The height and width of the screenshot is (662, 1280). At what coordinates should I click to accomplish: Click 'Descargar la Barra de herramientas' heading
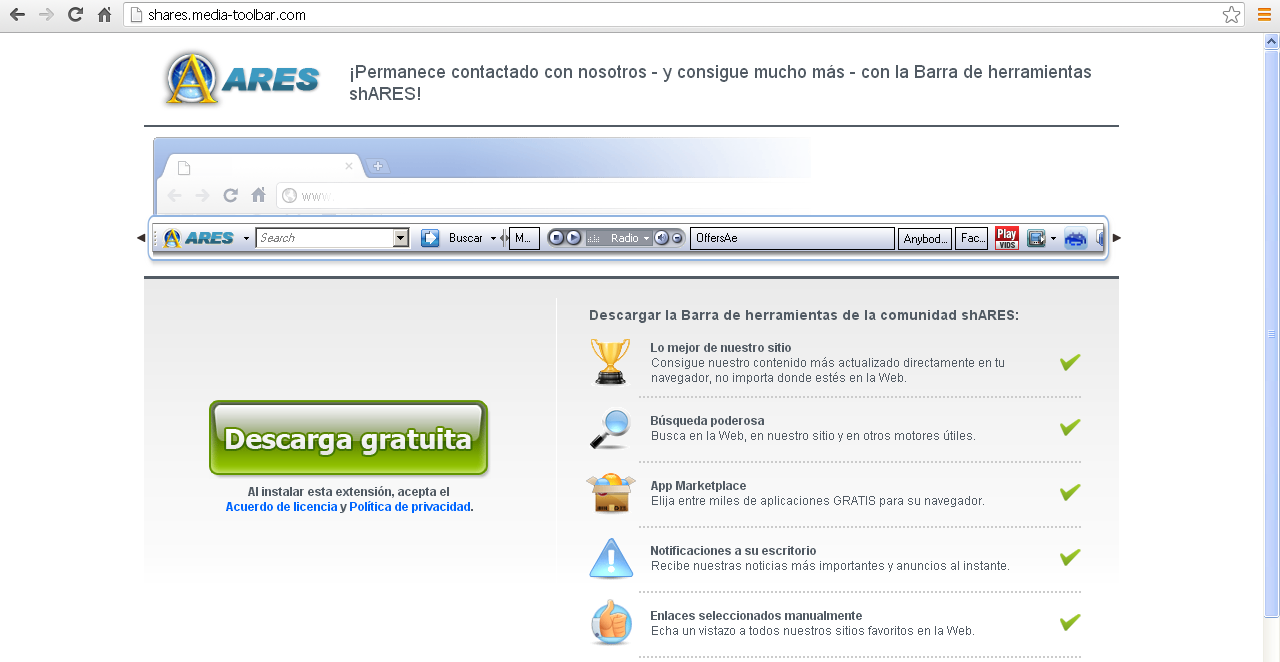pos(804,315)
